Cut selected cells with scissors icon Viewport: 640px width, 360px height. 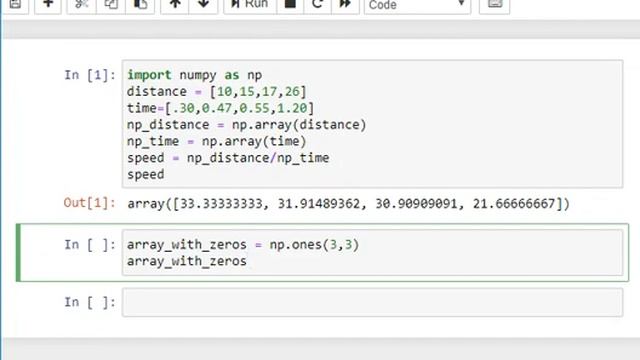pyautogui.click(x=82, y=5)
